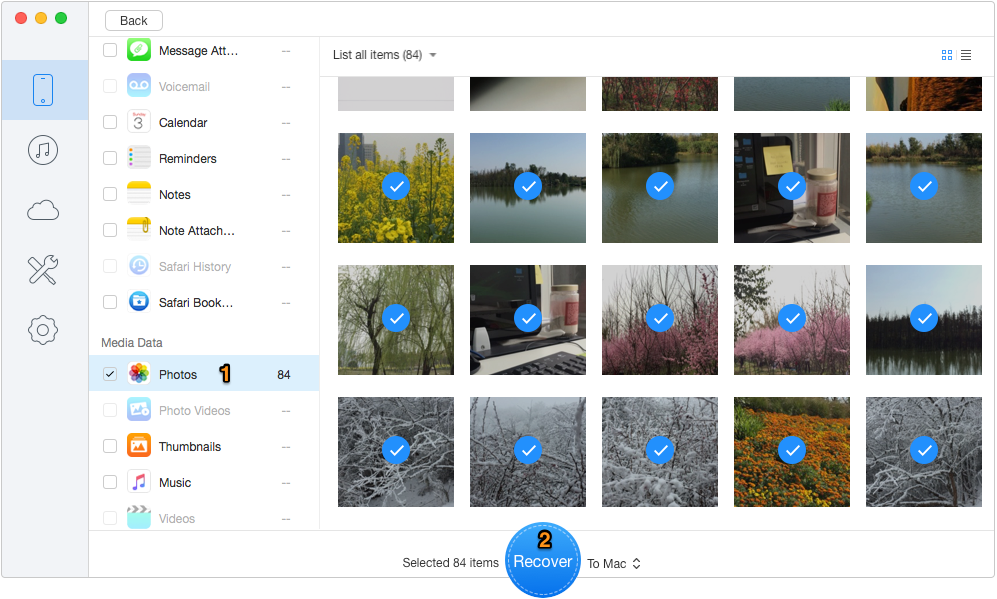Image resolution: width=997 pixels, height=599 pixels.
Task: Click the Thumbnails orange icon
Action: coord(139,446)
